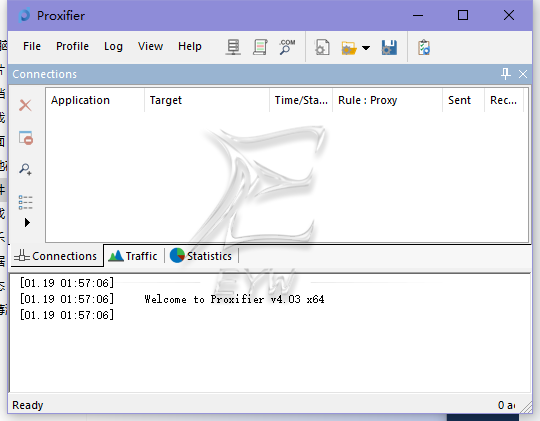
Task: Click red X close connection icon
Action: coord(25,105)
